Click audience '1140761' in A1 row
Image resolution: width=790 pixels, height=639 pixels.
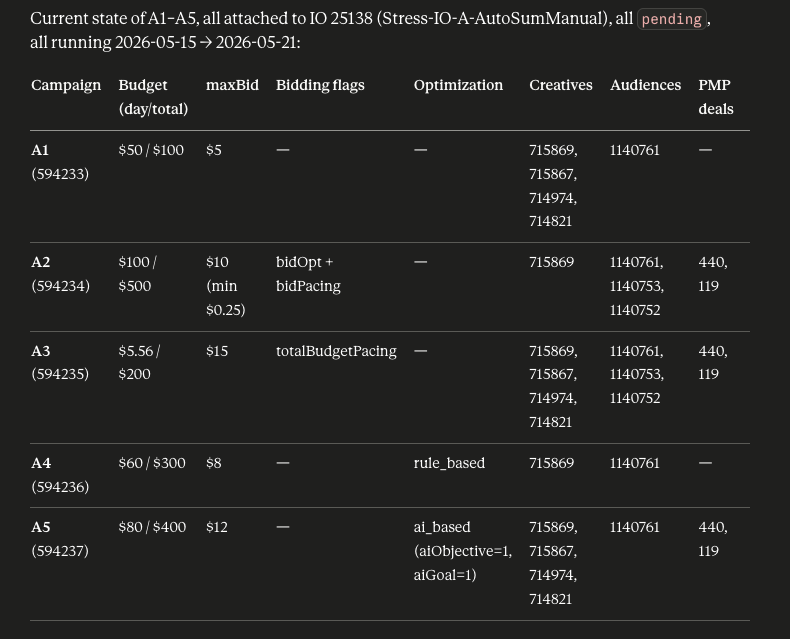click(x=634, y=150)
